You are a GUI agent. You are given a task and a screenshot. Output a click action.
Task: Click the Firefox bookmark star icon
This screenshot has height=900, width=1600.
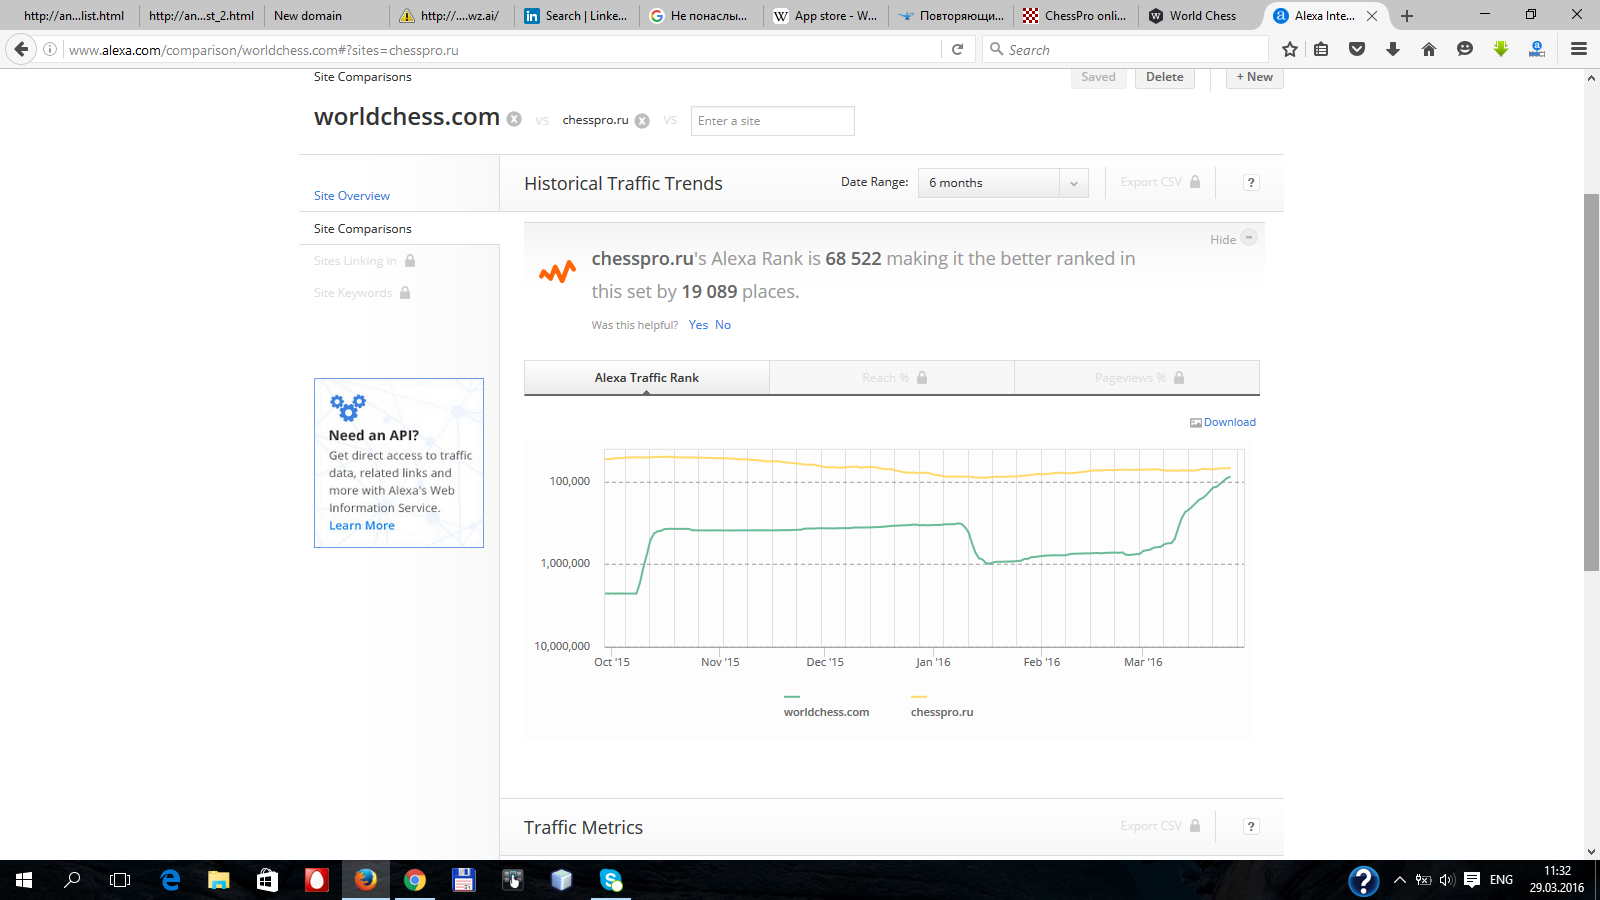click(1290, 49)
